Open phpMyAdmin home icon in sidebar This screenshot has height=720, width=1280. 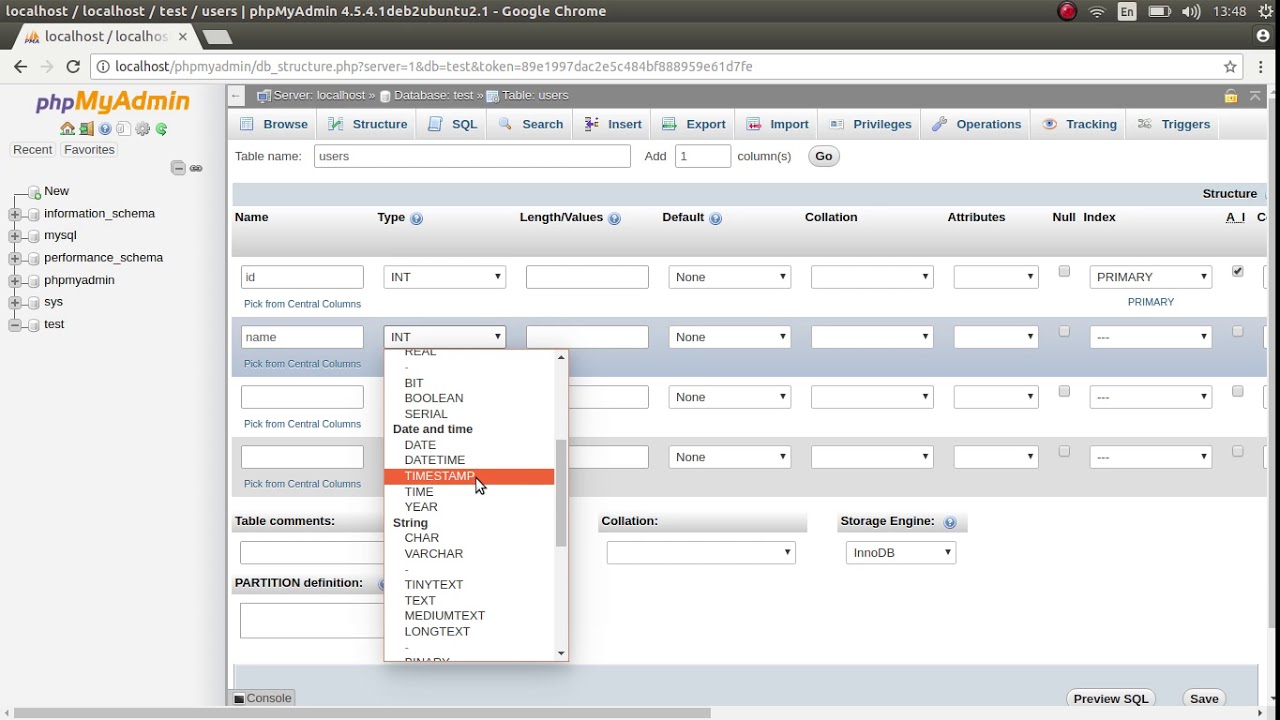tap(67, 129)
